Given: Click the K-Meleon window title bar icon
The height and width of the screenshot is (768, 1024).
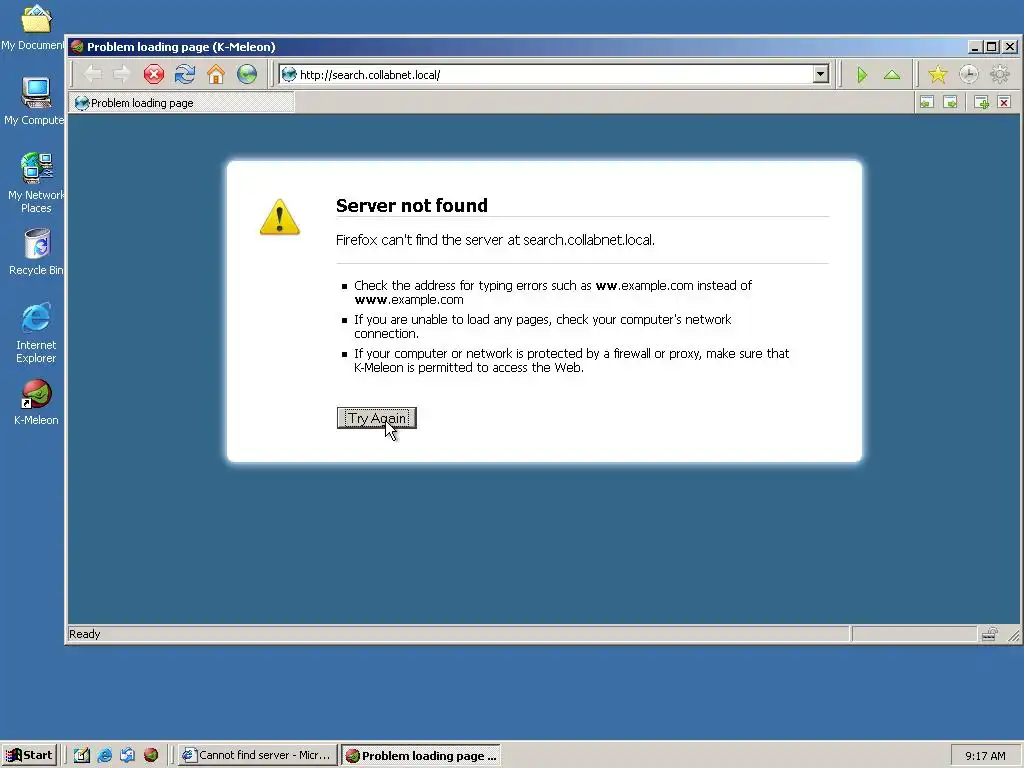Looking at the screenshot, I should point(77,46).
